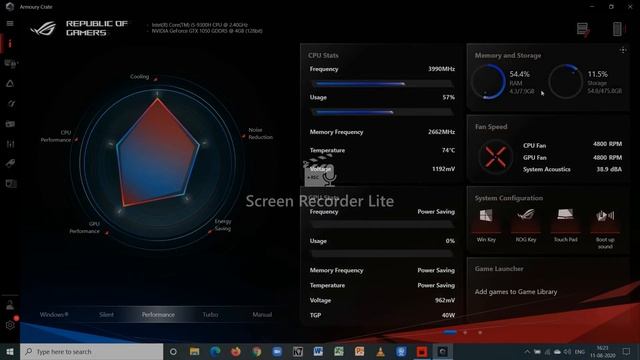Open File Explorer from the taskbar
The width and height of the screenshot is (640, 360).
tap(194, 351)
